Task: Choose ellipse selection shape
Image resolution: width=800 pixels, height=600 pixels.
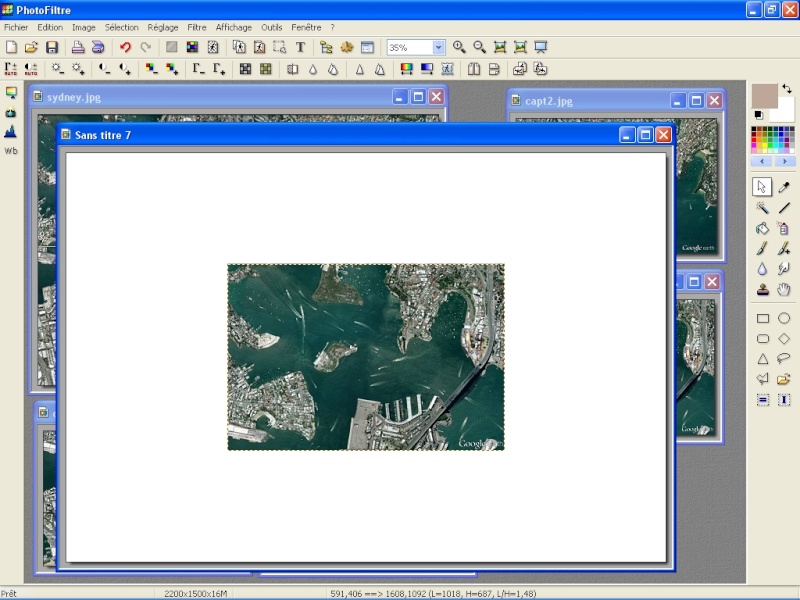Action: pos(784,318)
